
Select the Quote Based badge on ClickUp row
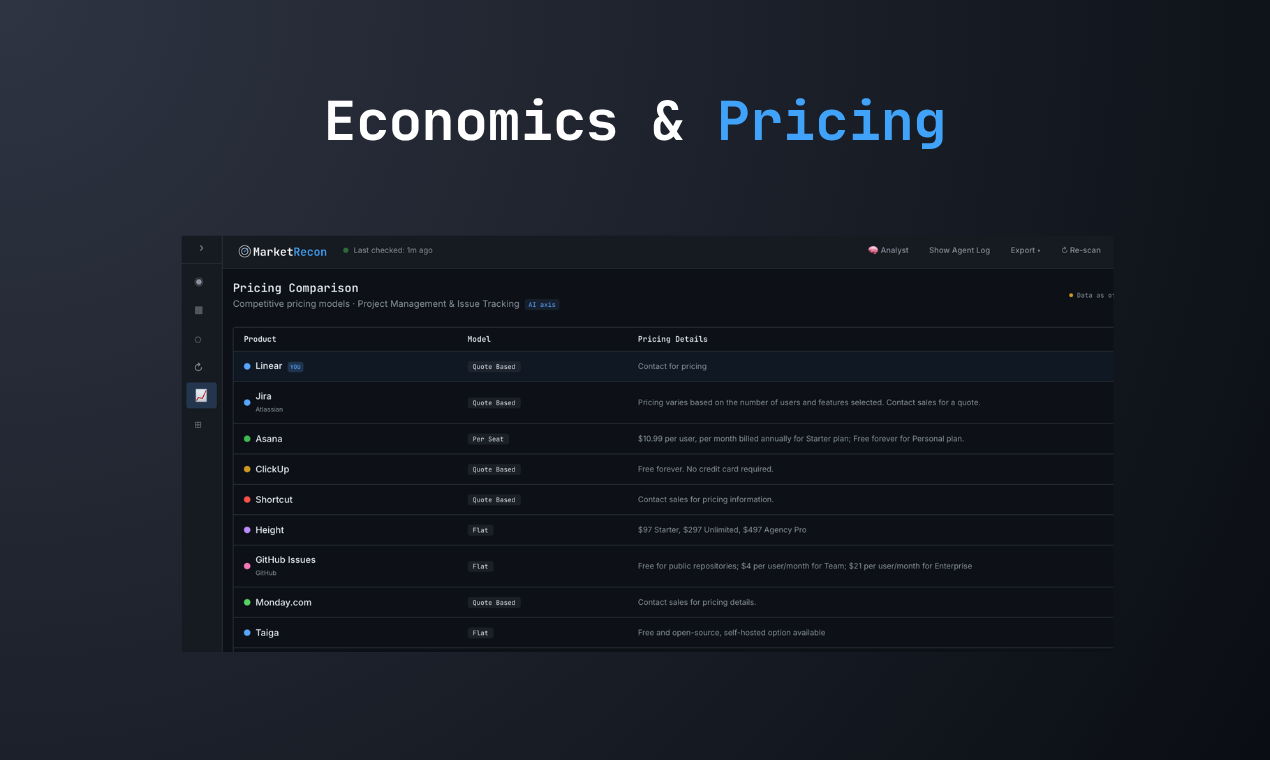(x=494, y=469)
